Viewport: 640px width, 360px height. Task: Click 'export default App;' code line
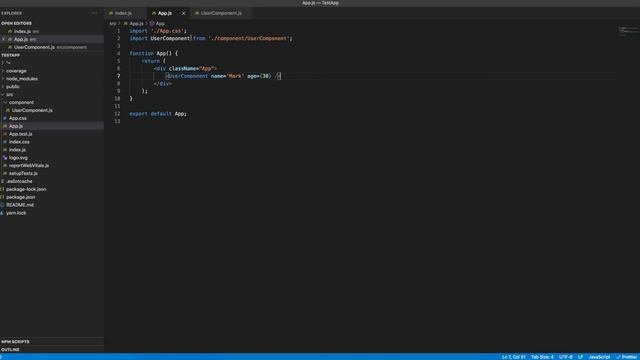click(158, 114)
